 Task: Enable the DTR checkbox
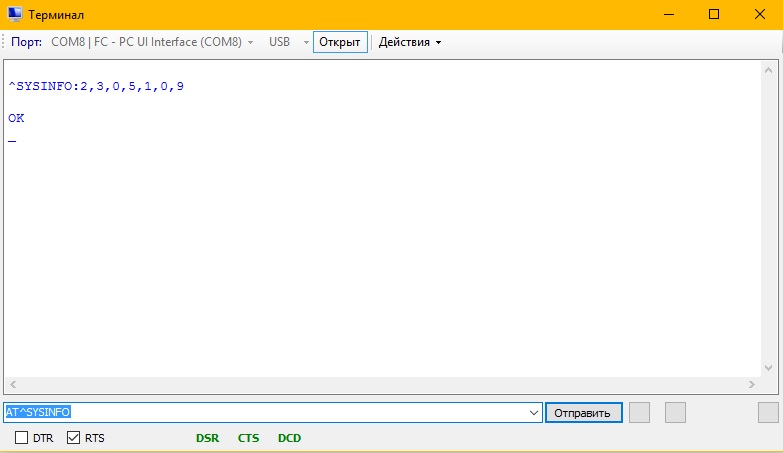[x=21, y=438]
